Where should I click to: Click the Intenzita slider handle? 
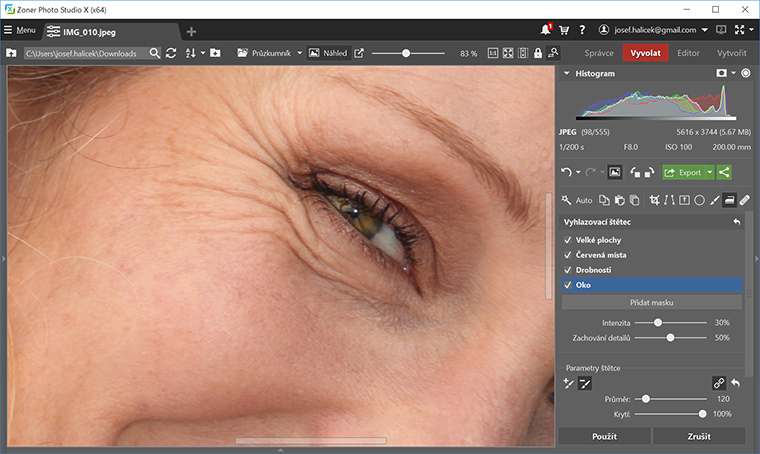tap(657, 323)
